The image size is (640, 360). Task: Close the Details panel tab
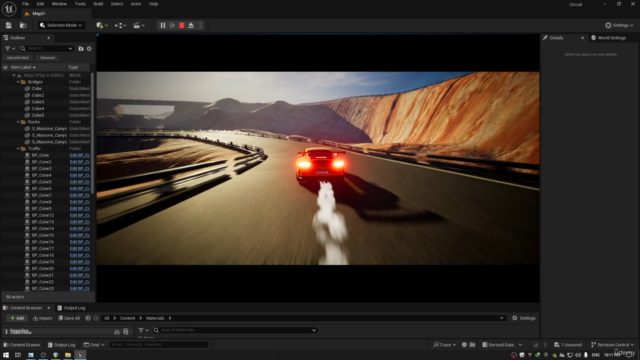(582, 38)
